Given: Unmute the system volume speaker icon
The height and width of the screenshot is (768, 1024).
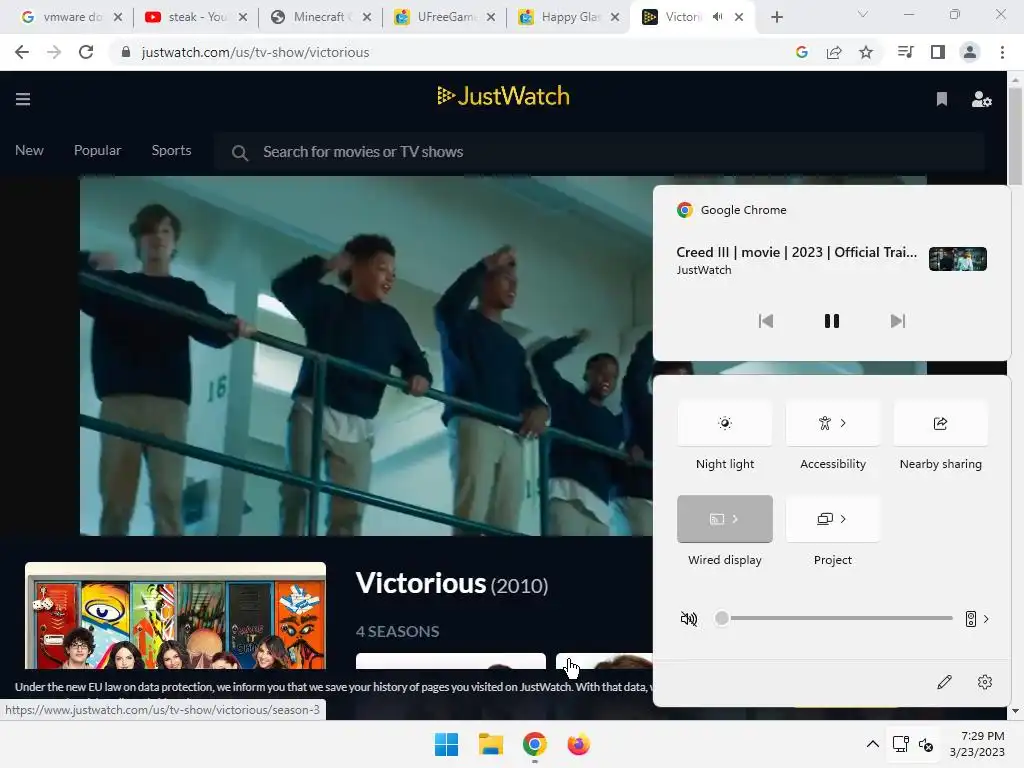Looking at the screenshot, I should tap(689, 618).
